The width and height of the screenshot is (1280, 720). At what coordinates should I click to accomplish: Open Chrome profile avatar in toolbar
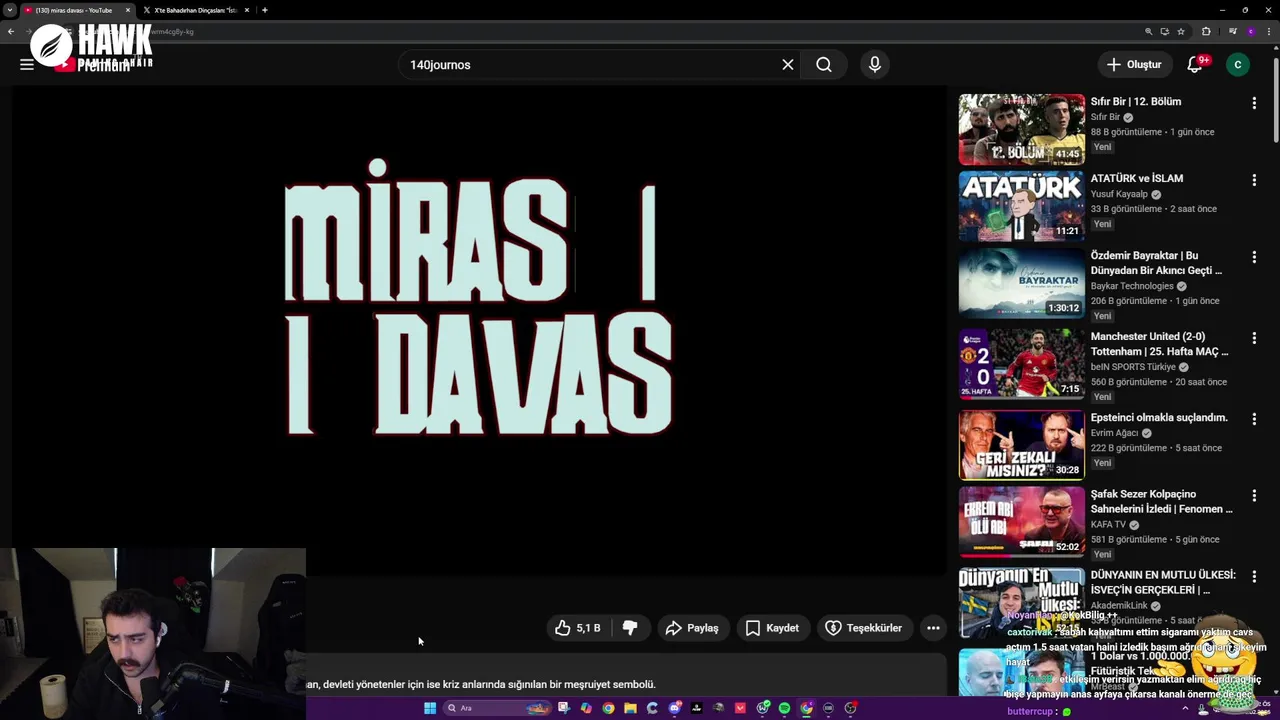pos(1251,31)
